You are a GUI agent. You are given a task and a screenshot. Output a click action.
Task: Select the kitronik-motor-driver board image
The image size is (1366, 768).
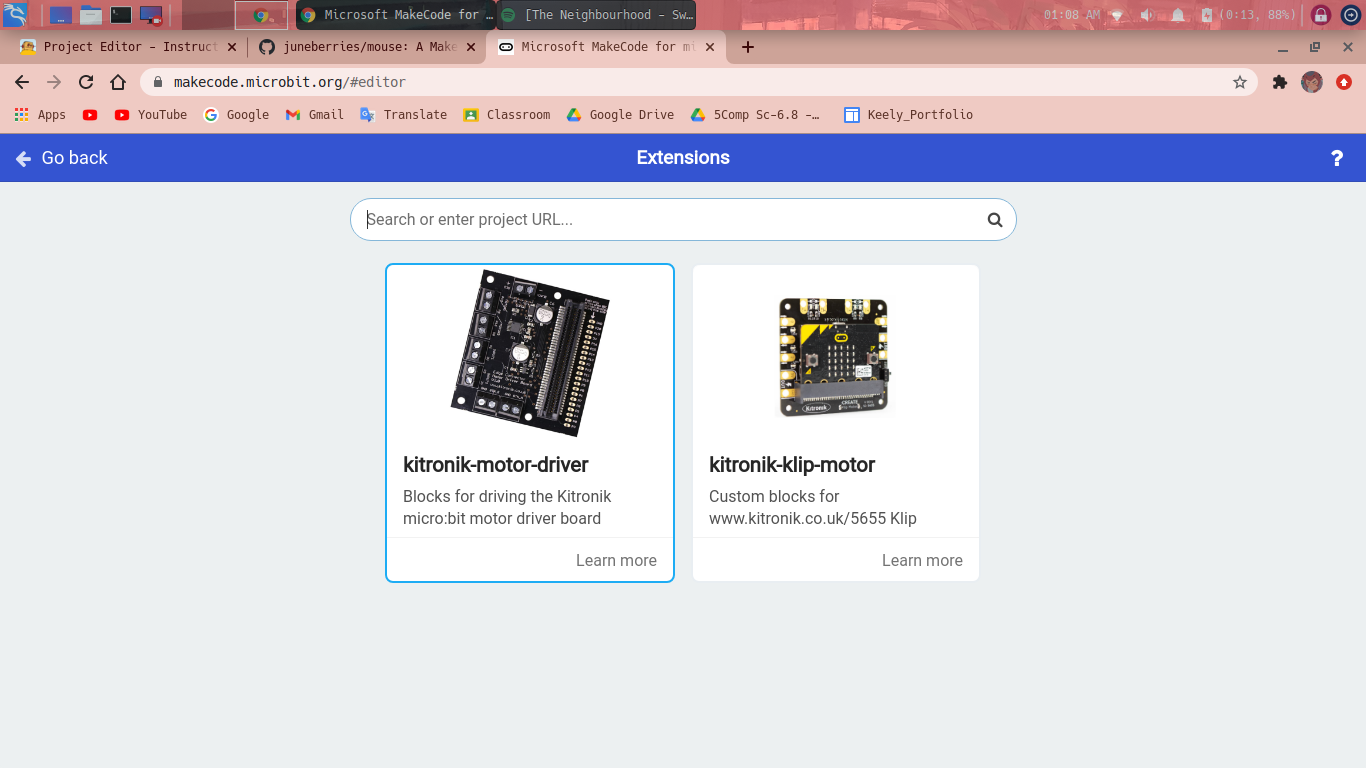coord(530,352)
